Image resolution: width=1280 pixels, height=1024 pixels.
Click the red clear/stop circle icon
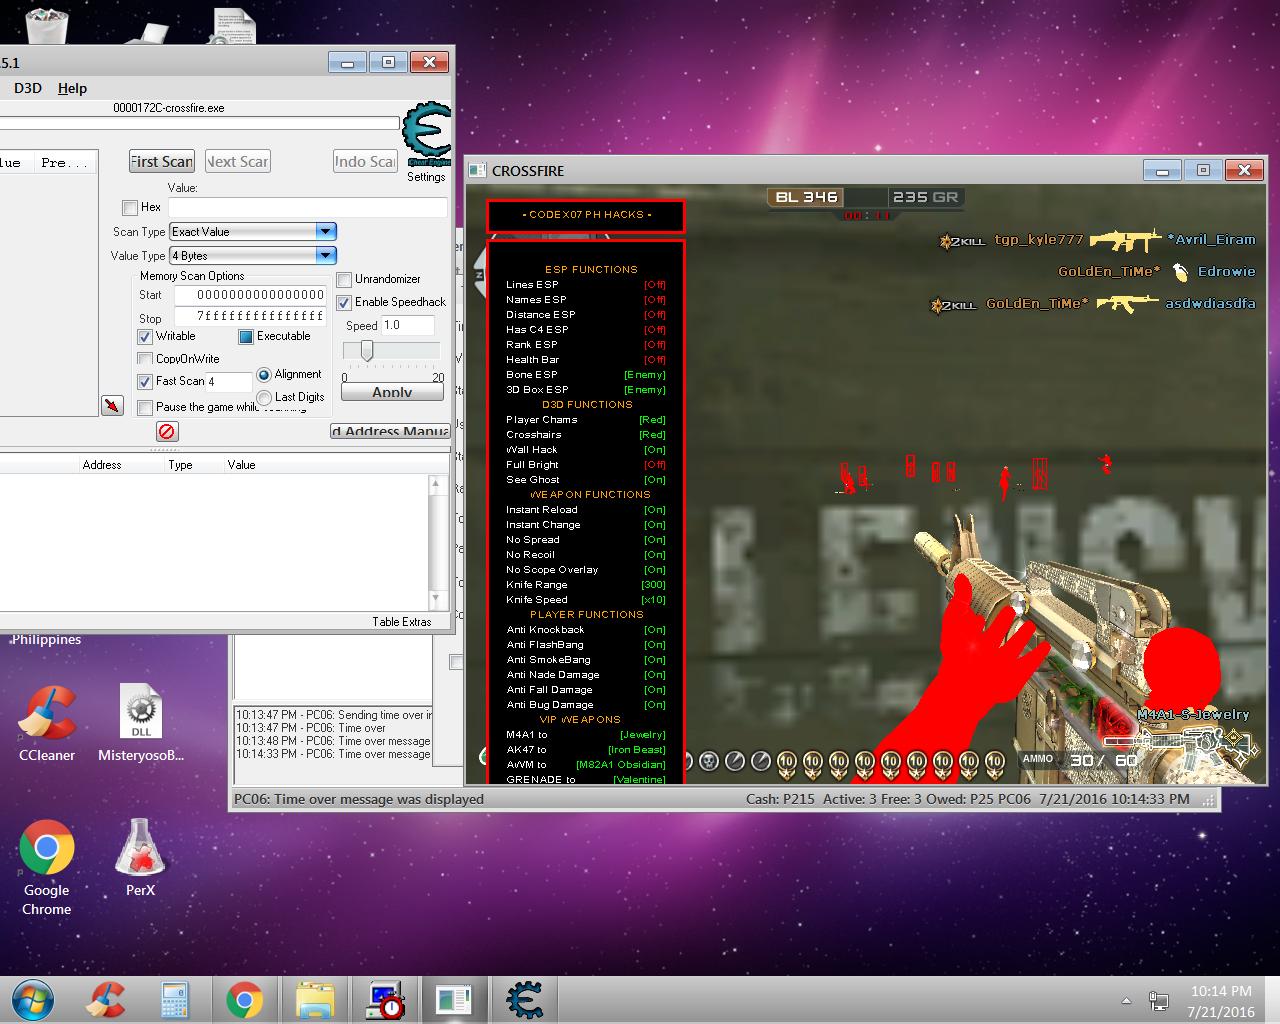click(x=167, y=431)
